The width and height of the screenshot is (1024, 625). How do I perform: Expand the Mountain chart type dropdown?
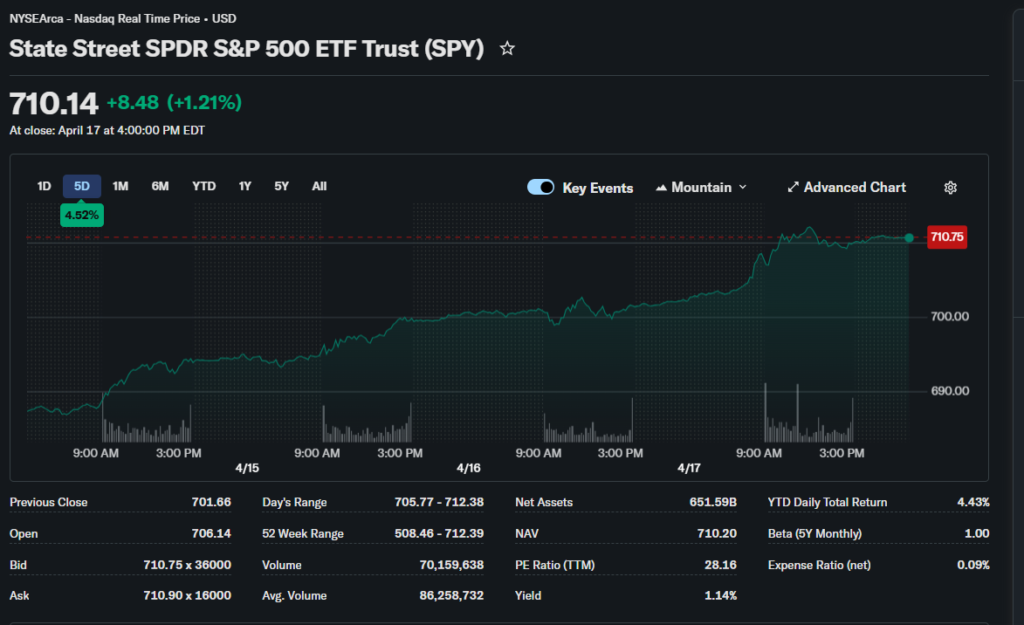[701, 188]
